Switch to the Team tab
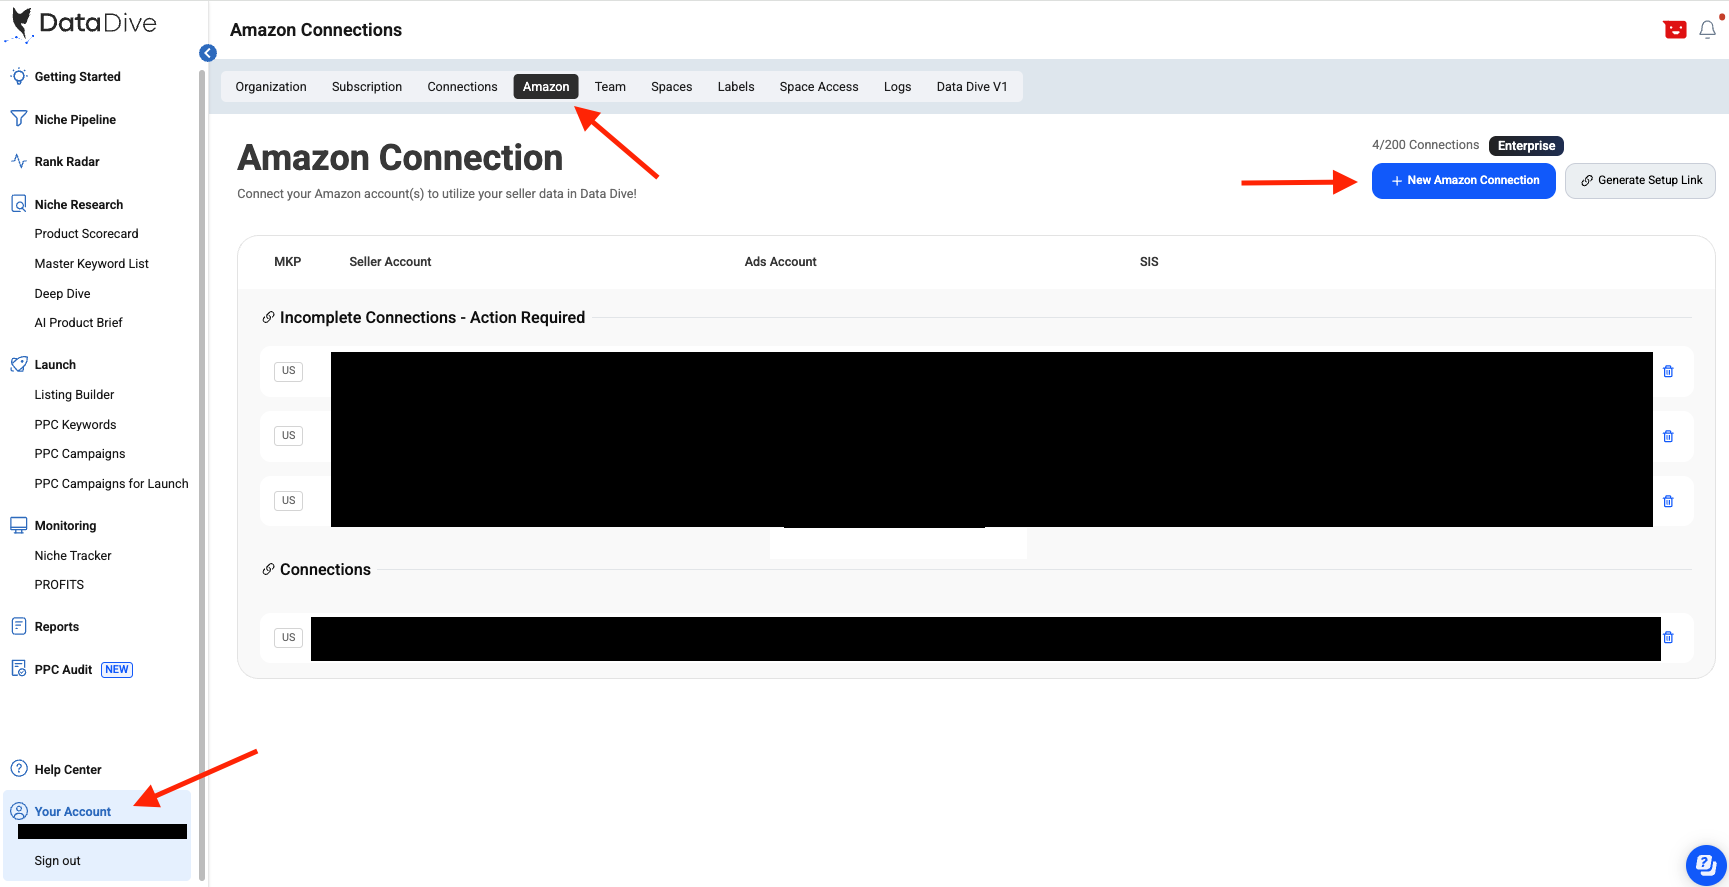The height and width of the screenshot is (887, 1729). tap(610, 87)
